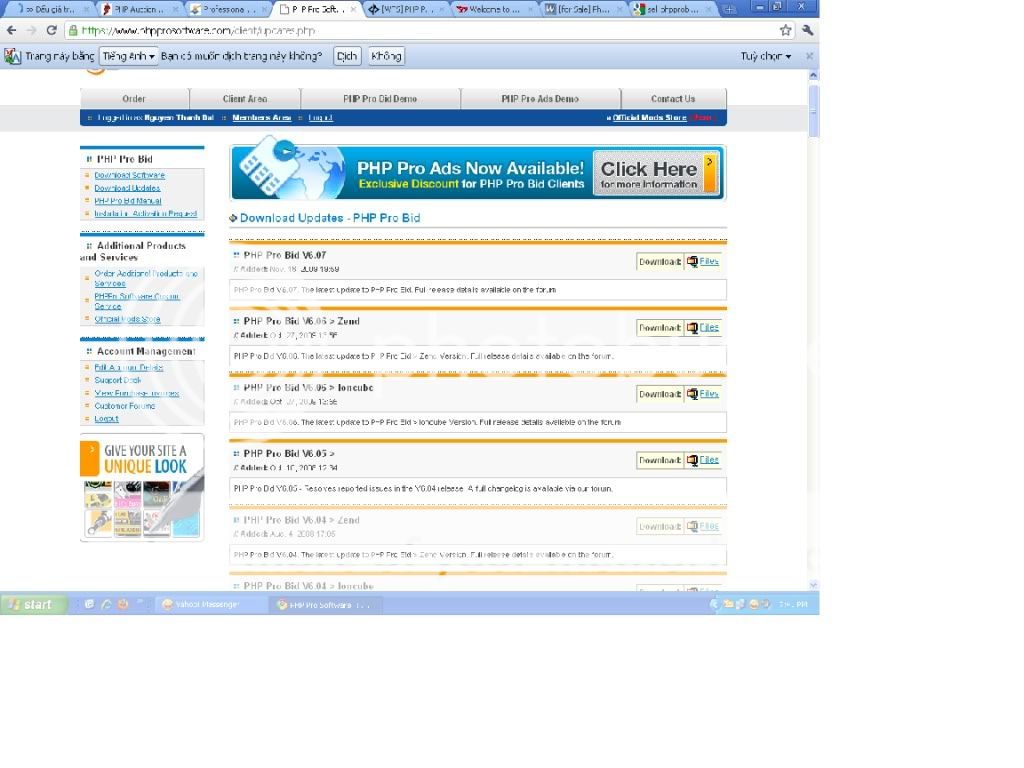Click Download for PHP Pro Bid V6.06 > Ioncube
The image size is (1024, 768).
pyautogui.click(x=660, y=394)
